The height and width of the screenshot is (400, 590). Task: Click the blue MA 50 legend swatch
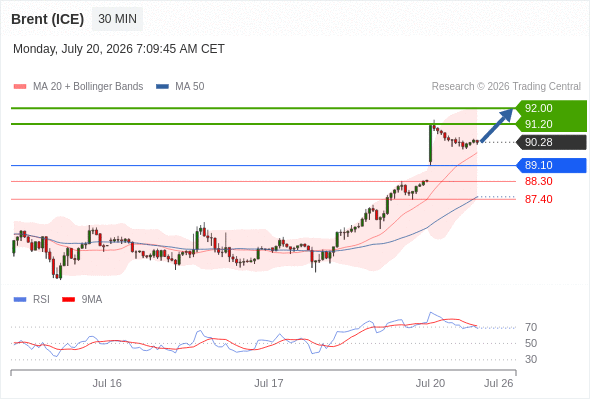[x=162, y=87]
